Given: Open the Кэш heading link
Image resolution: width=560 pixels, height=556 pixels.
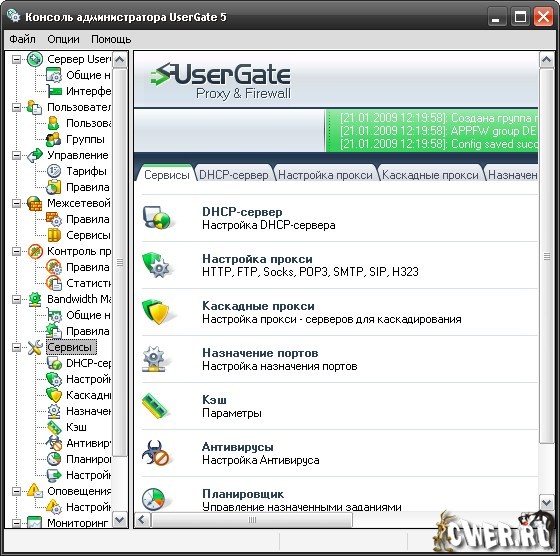Looking at the screenshot, I should (214, 400).
